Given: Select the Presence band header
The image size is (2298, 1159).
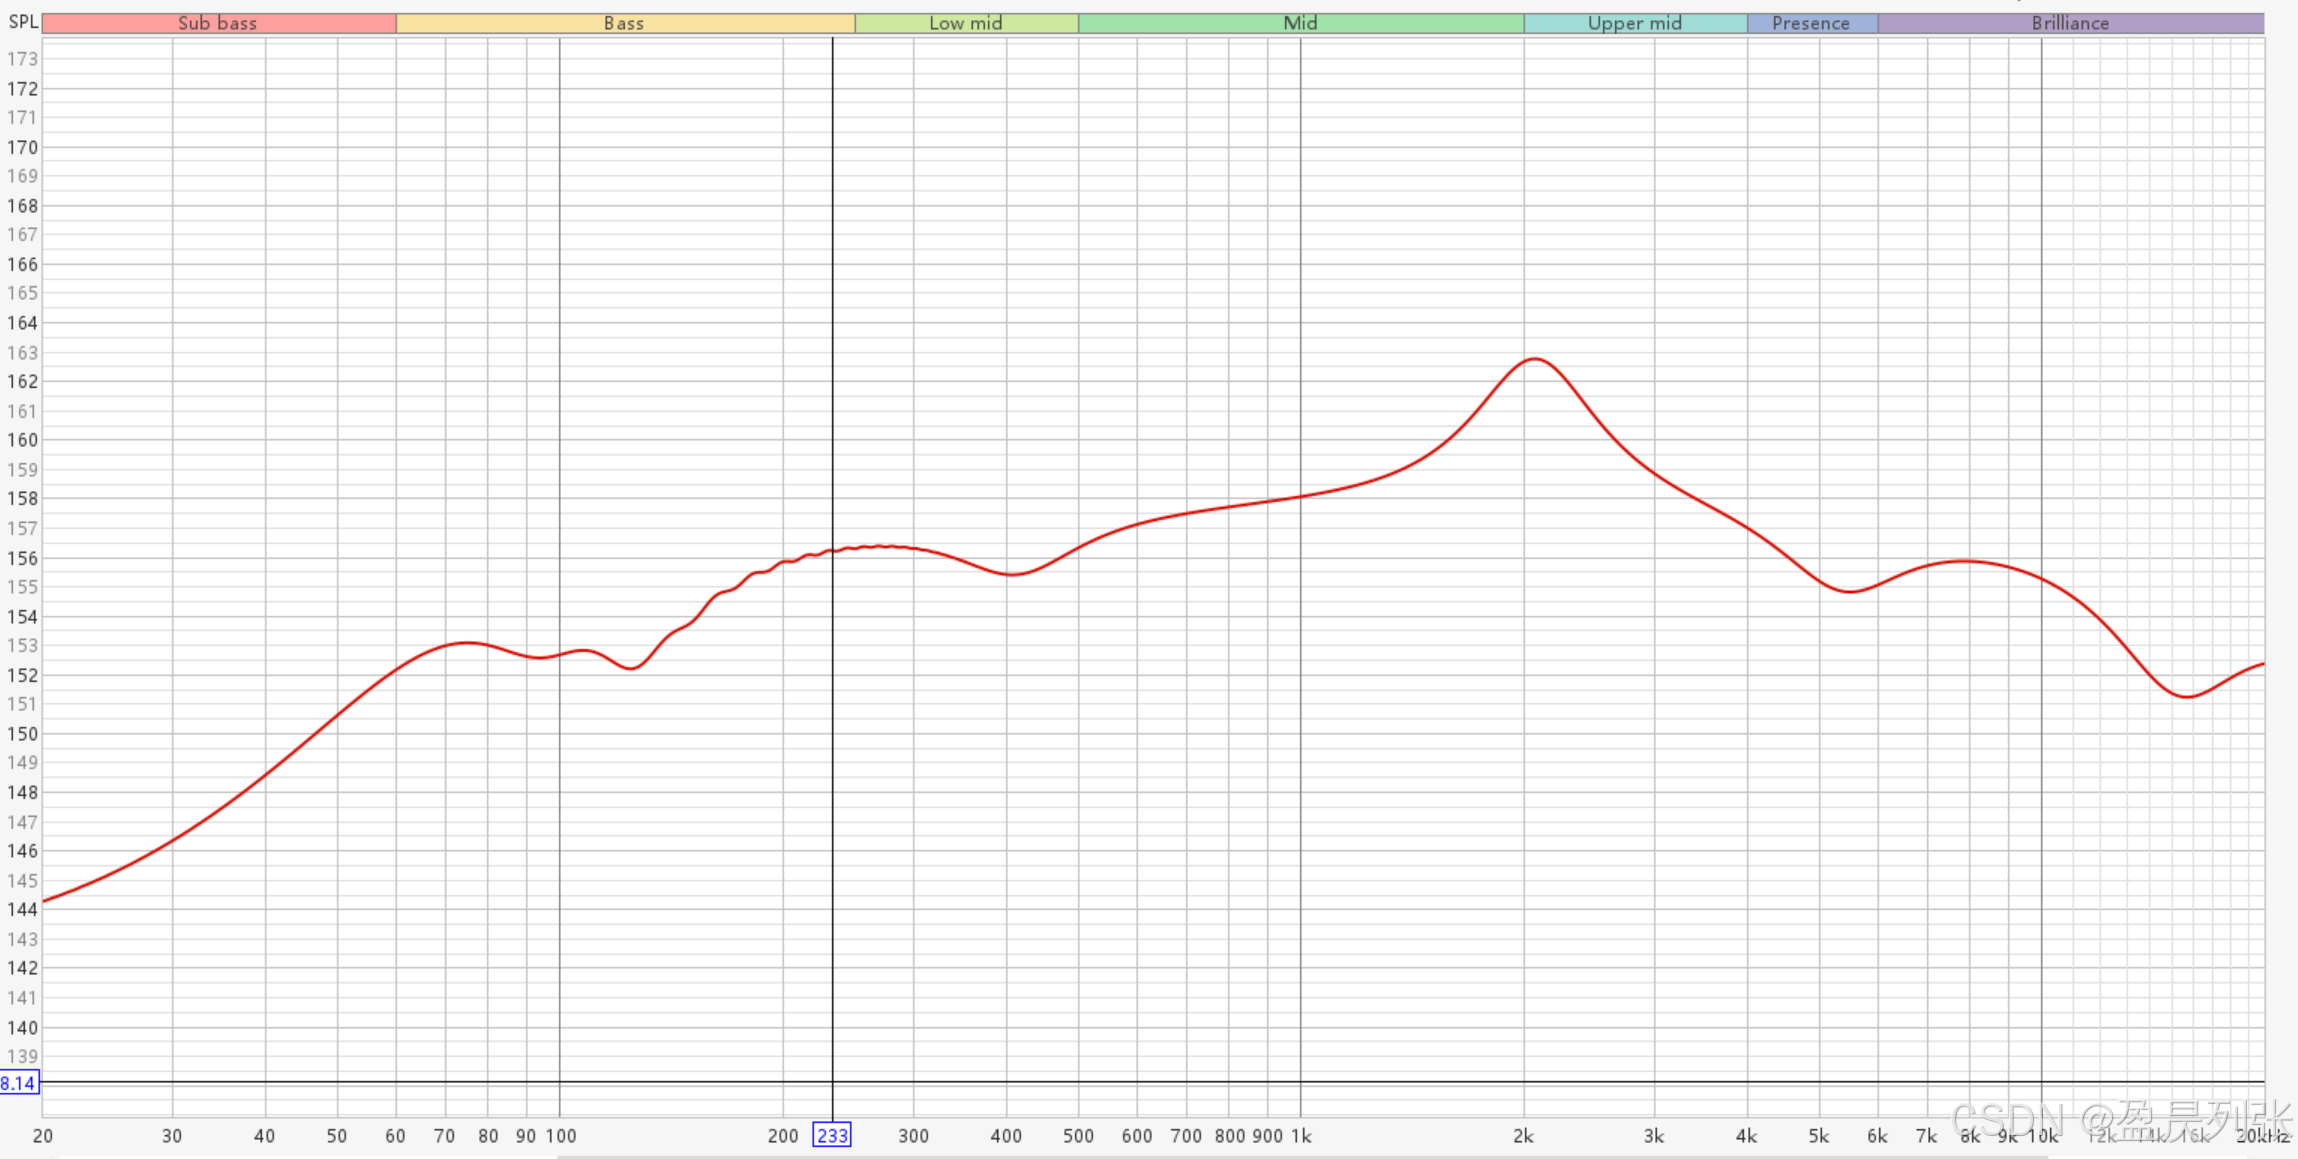Looking at the screenshot, I should tap(1810, 23).
